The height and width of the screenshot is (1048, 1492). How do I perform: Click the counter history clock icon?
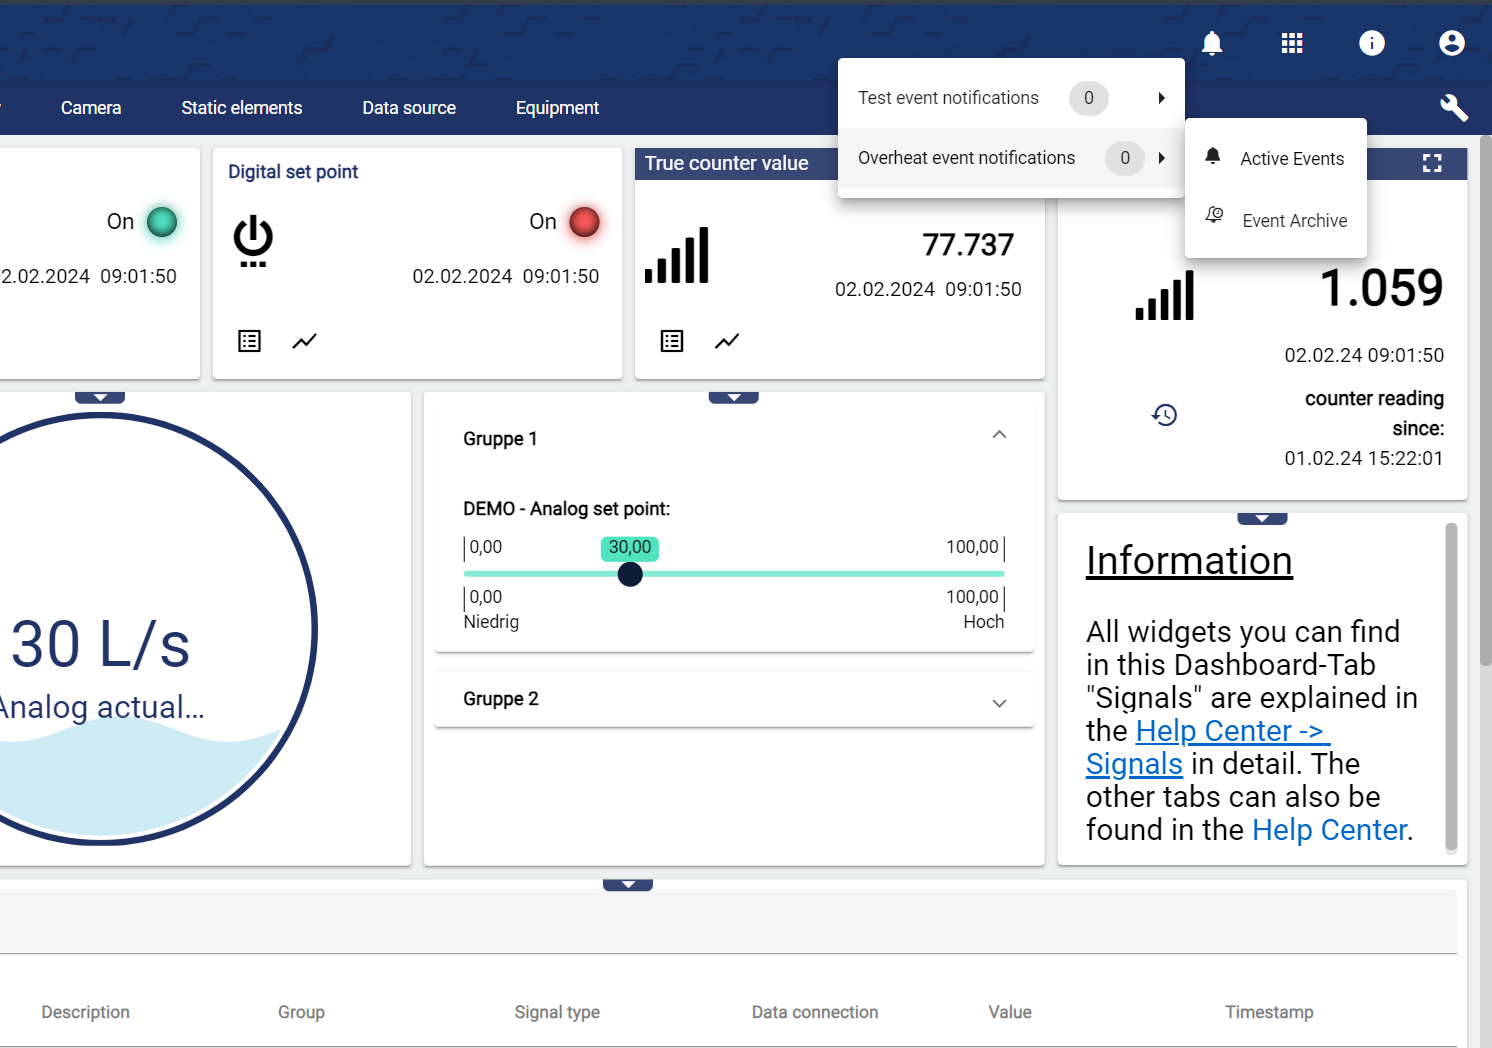pyautogui.click(x=1165, y=415)
